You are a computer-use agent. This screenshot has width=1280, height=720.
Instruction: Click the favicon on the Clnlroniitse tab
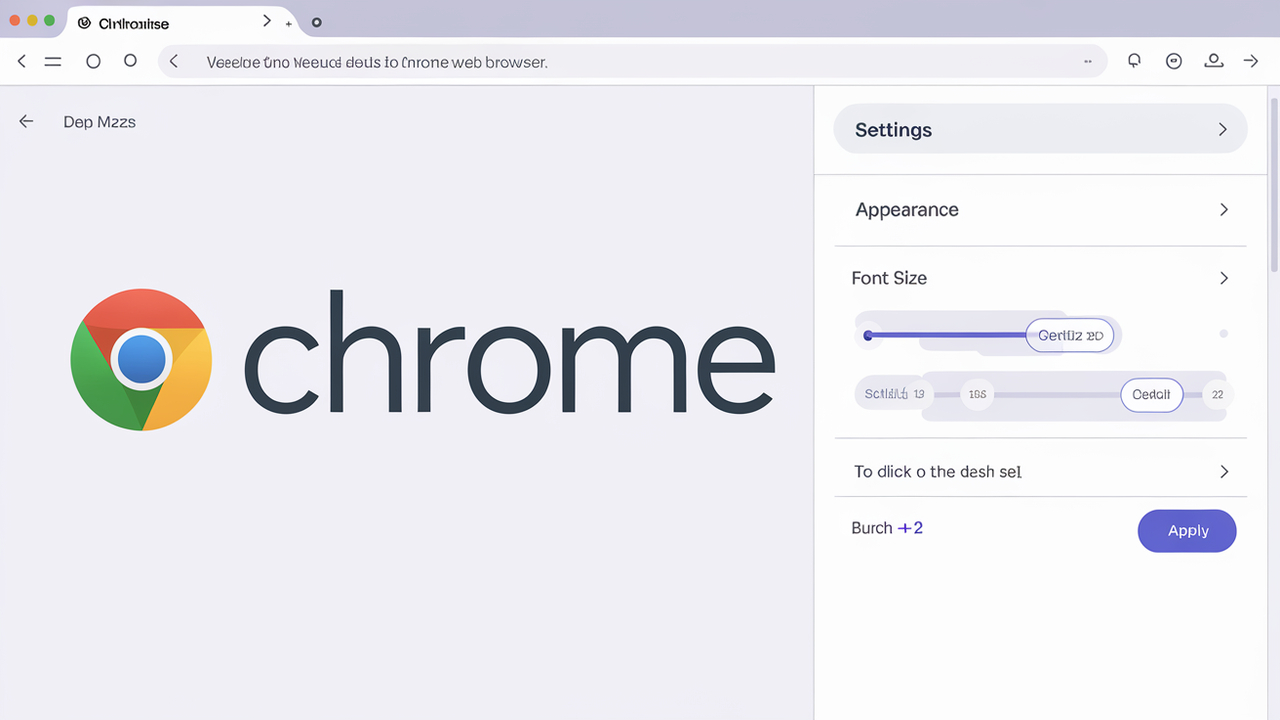[x=84, y=23]
